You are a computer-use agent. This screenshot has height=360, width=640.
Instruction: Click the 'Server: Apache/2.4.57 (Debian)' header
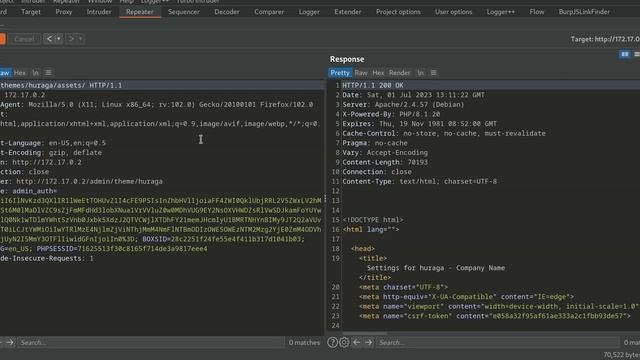pyautogui.click(x=403, y=104)
